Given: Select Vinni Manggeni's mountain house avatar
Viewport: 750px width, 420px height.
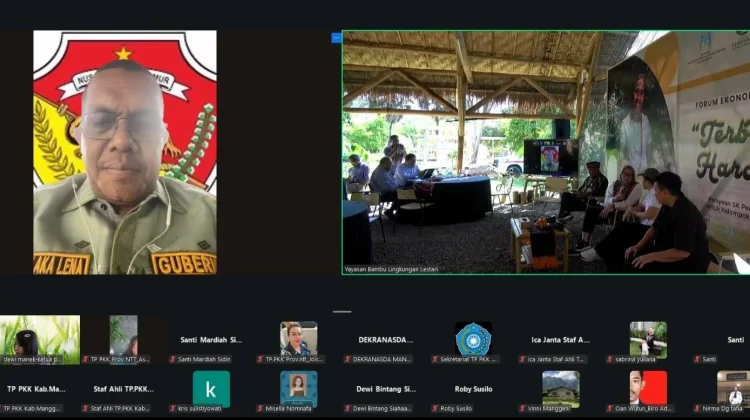Looking at the screenshot, I should tap(561, 388).
